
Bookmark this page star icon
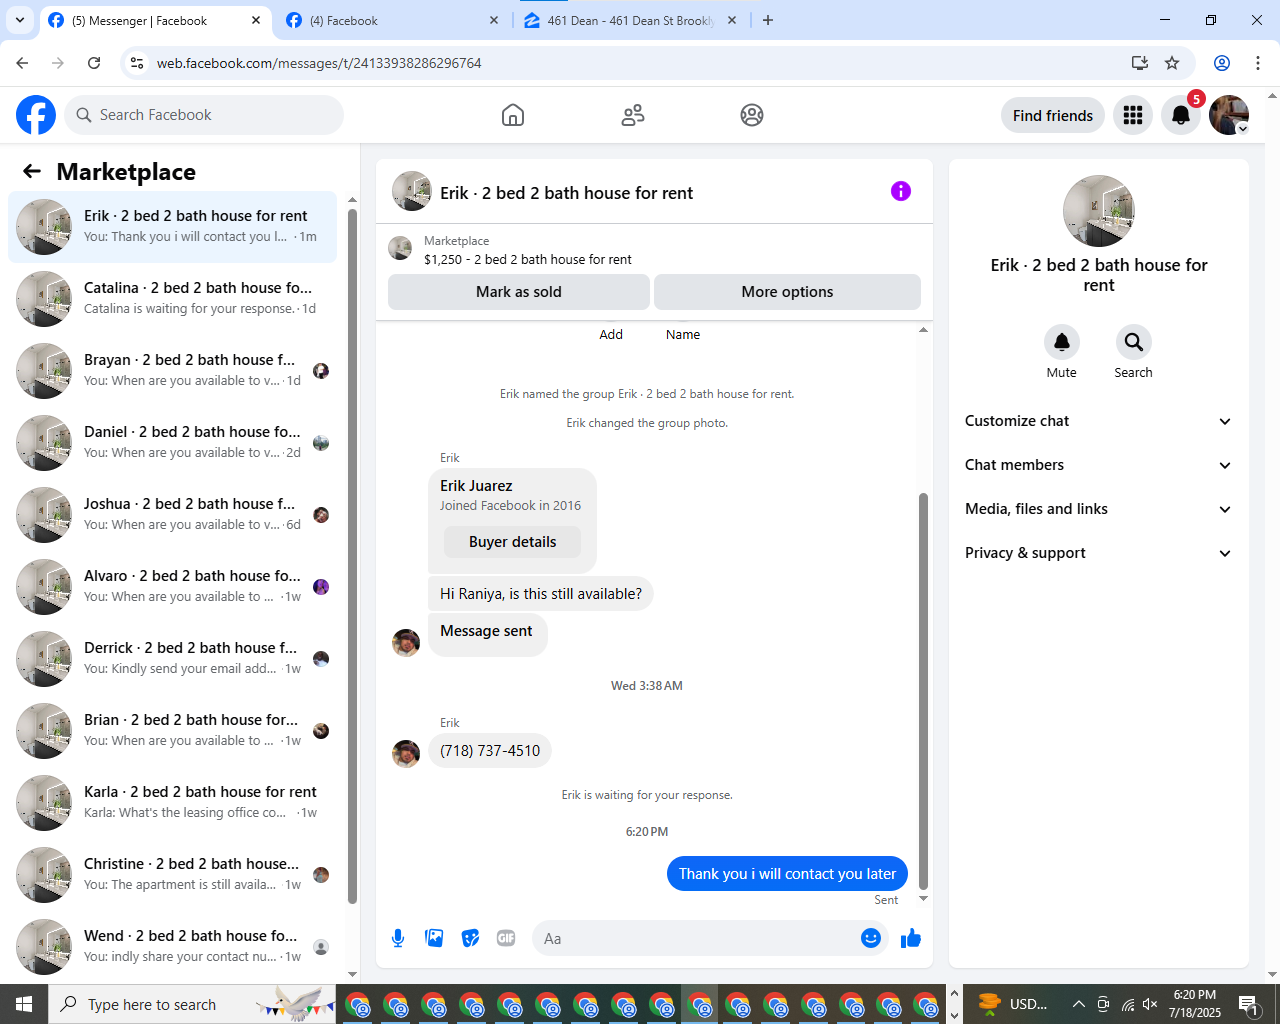pyautogui.click(x=1172, y=63)
